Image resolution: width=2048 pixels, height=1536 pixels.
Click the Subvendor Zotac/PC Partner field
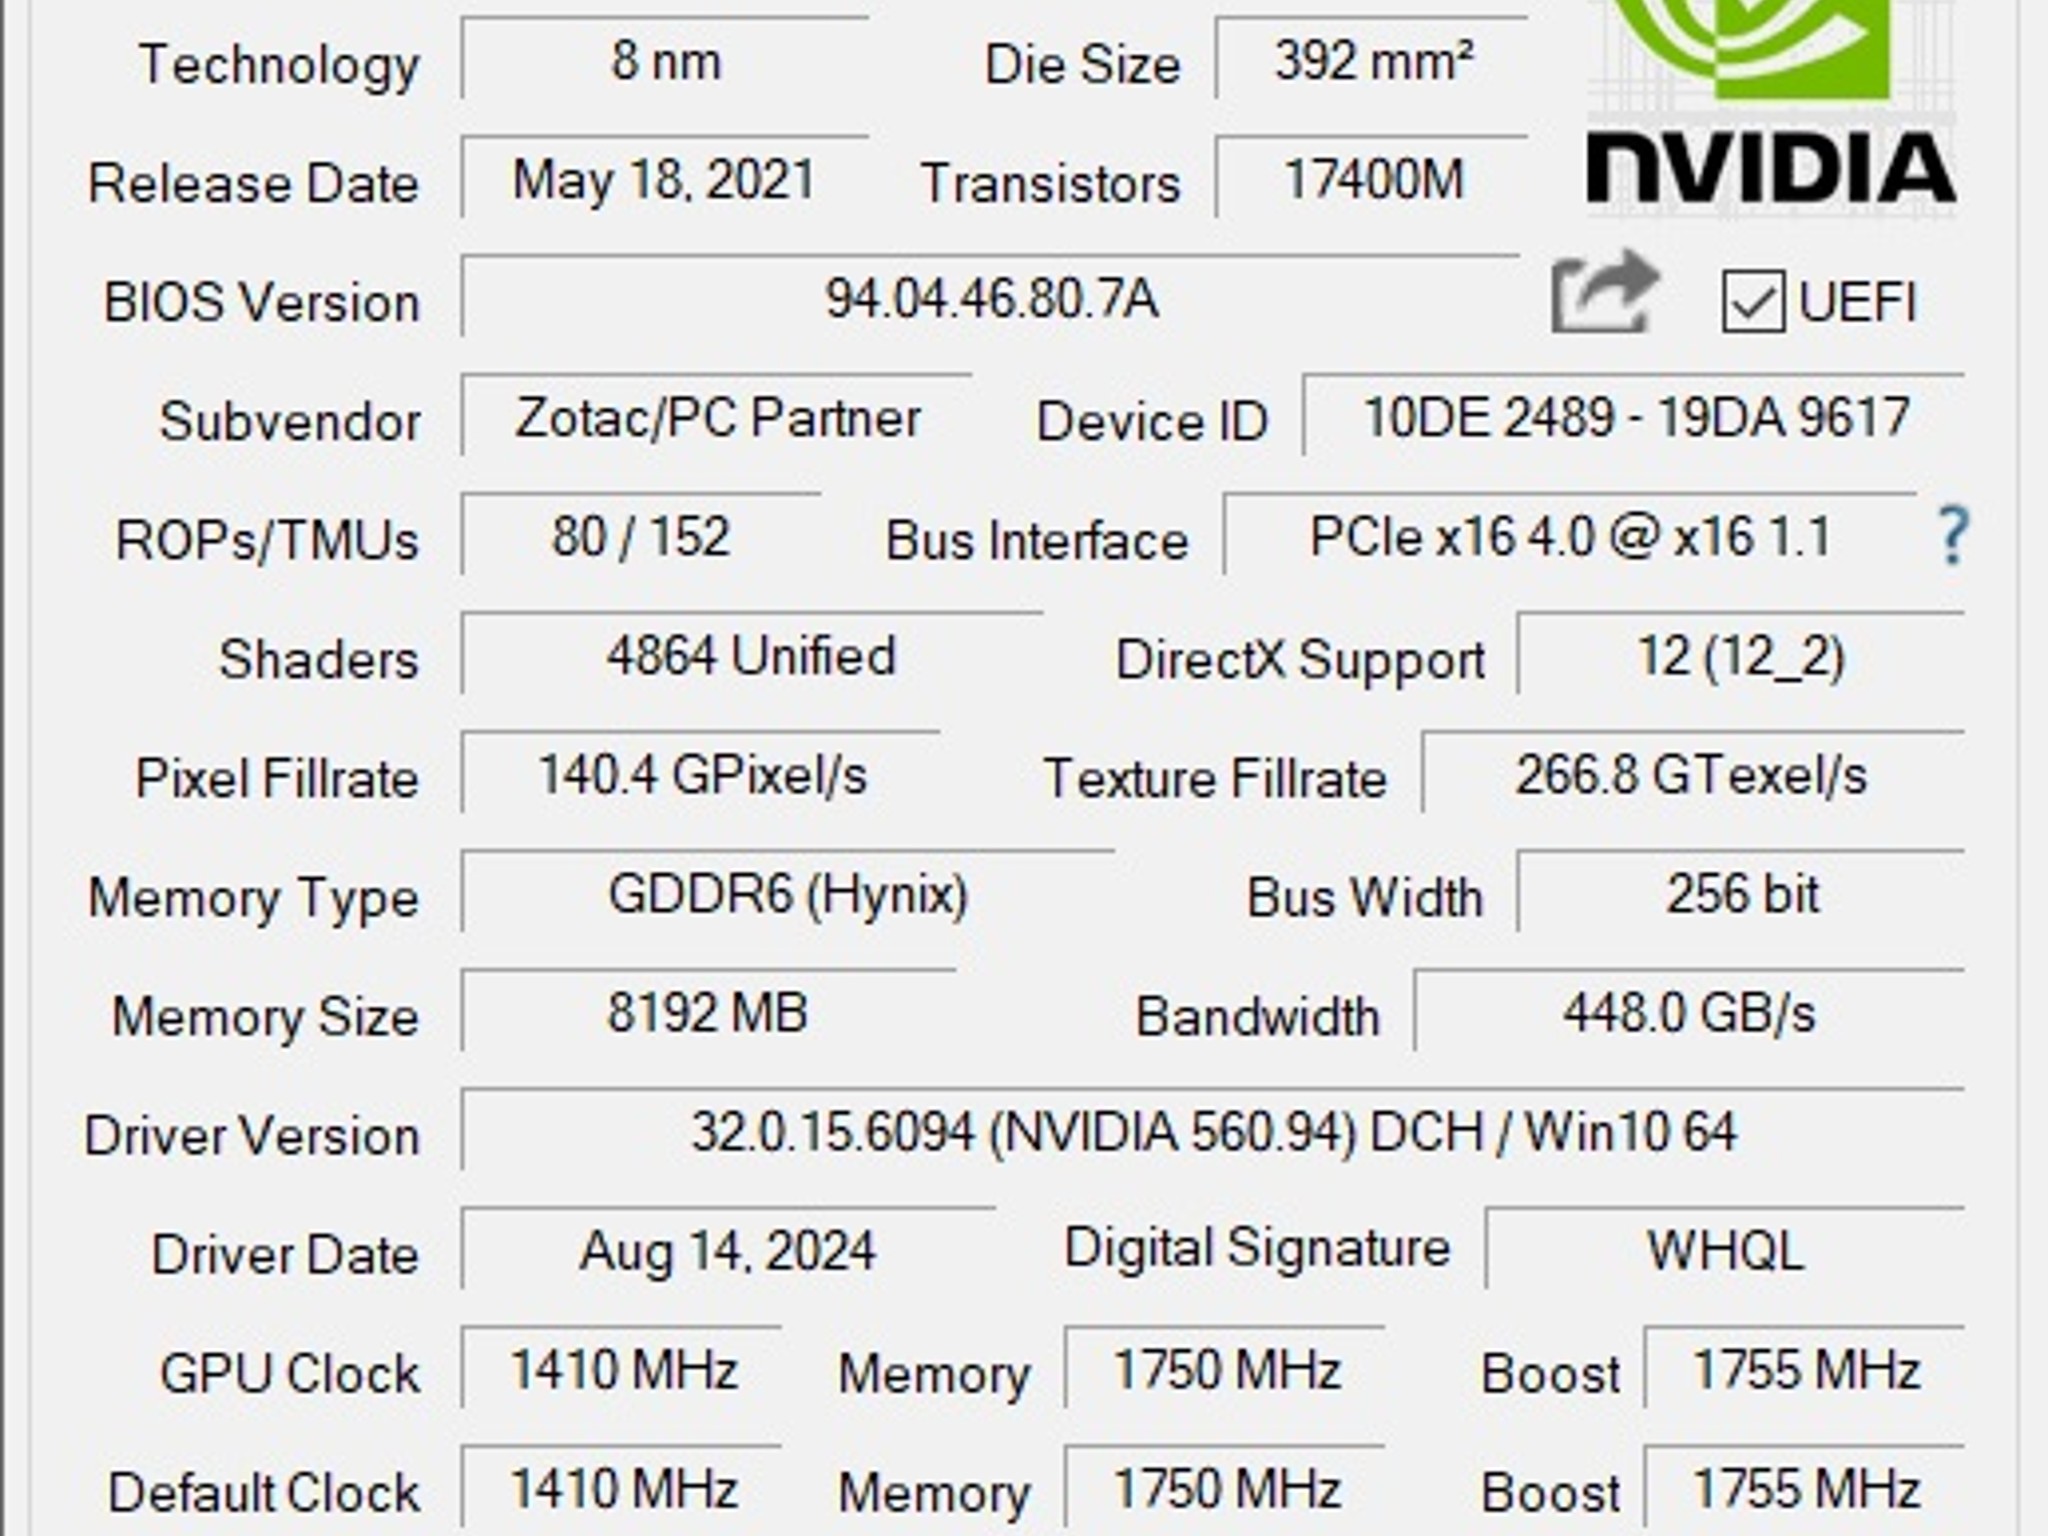click(716, 416)
